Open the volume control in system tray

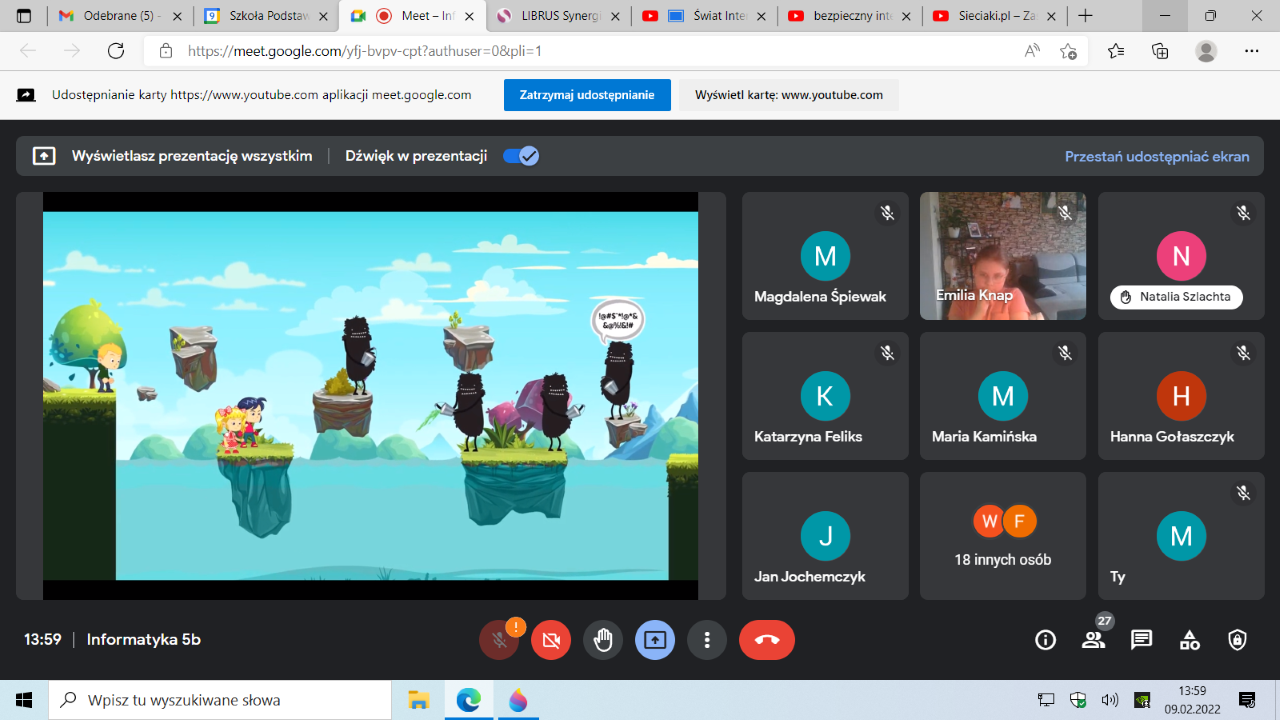pyautogui.click(x=1109, y=700)
